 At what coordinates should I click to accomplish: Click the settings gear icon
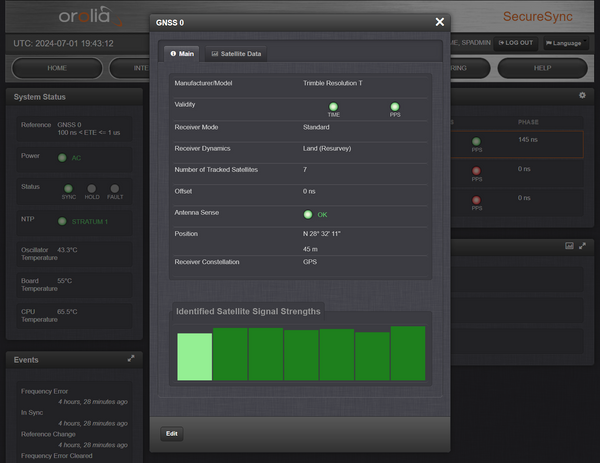[x=582, y=95]
